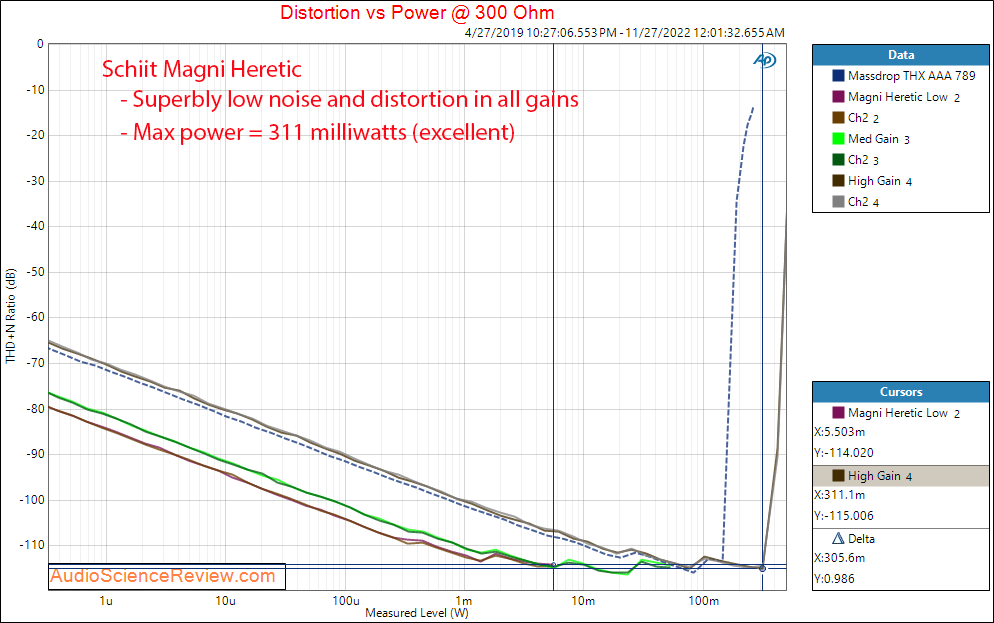994x623 pixels.
Task: Click the Data panel header
Action: click(901, 55)
